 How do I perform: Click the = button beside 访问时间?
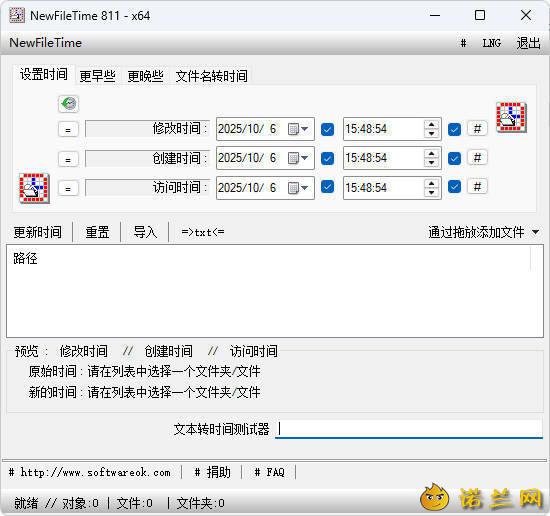[x=68, y=188]
